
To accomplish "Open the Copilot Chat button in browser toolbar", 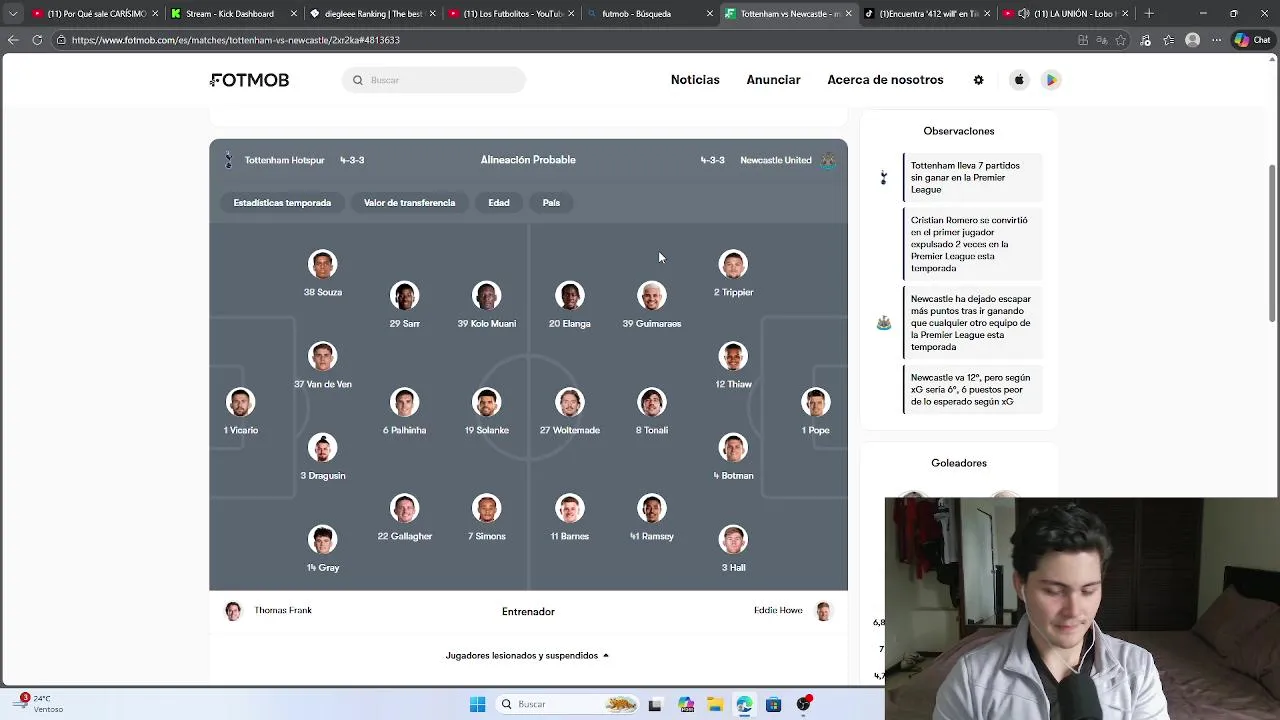I will (1252, 40).
